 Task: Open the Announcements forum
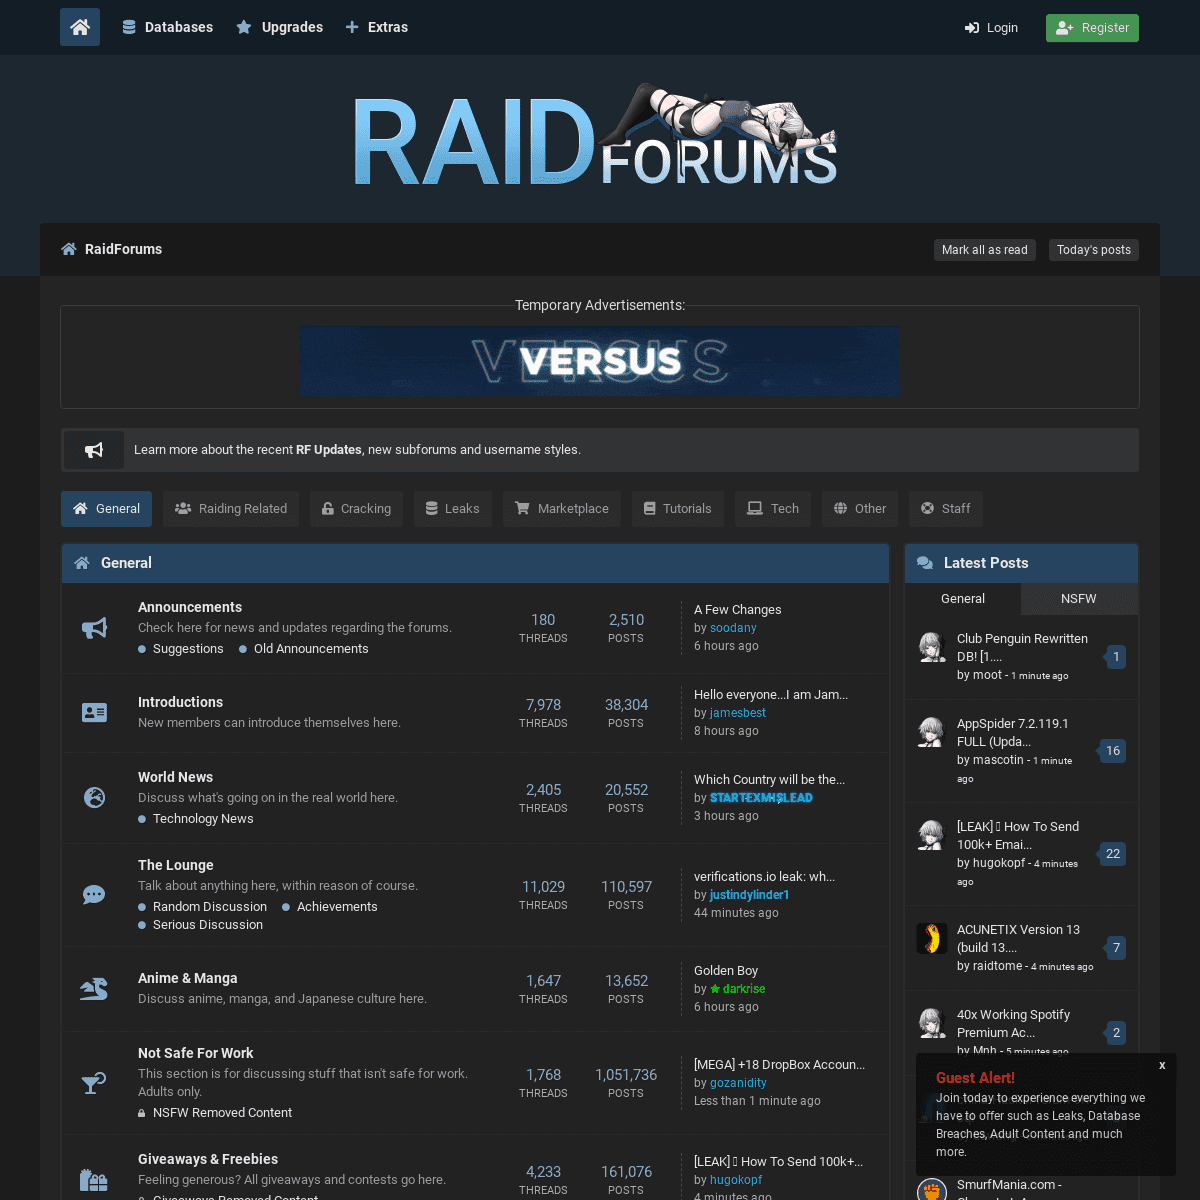tap(190, 607)
